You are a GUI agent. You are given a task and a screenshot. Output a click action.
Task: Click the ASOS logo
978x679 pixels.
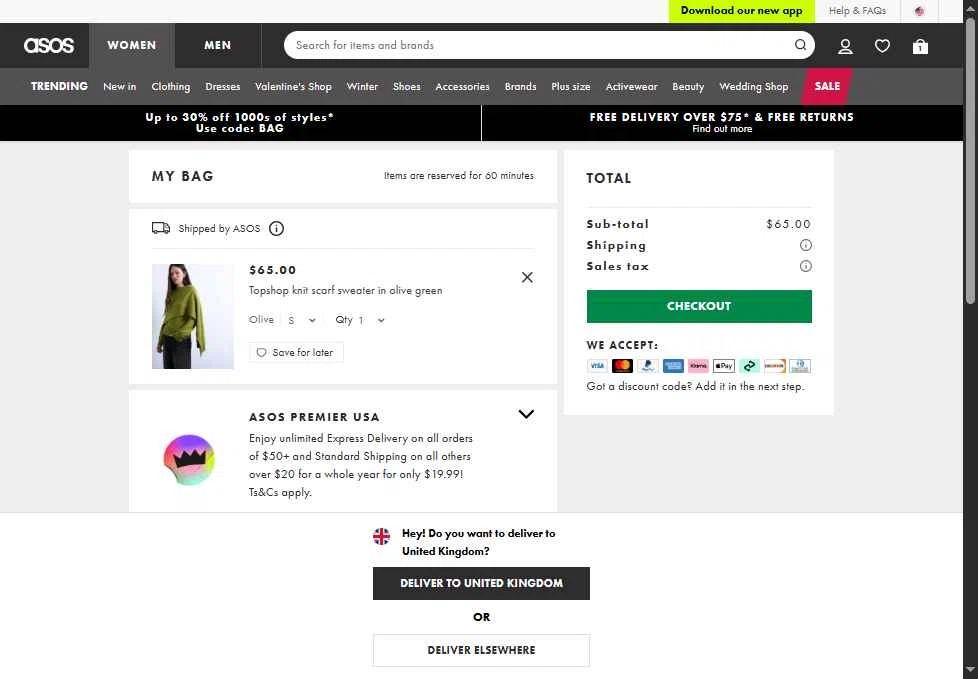(x=49, y=46)
